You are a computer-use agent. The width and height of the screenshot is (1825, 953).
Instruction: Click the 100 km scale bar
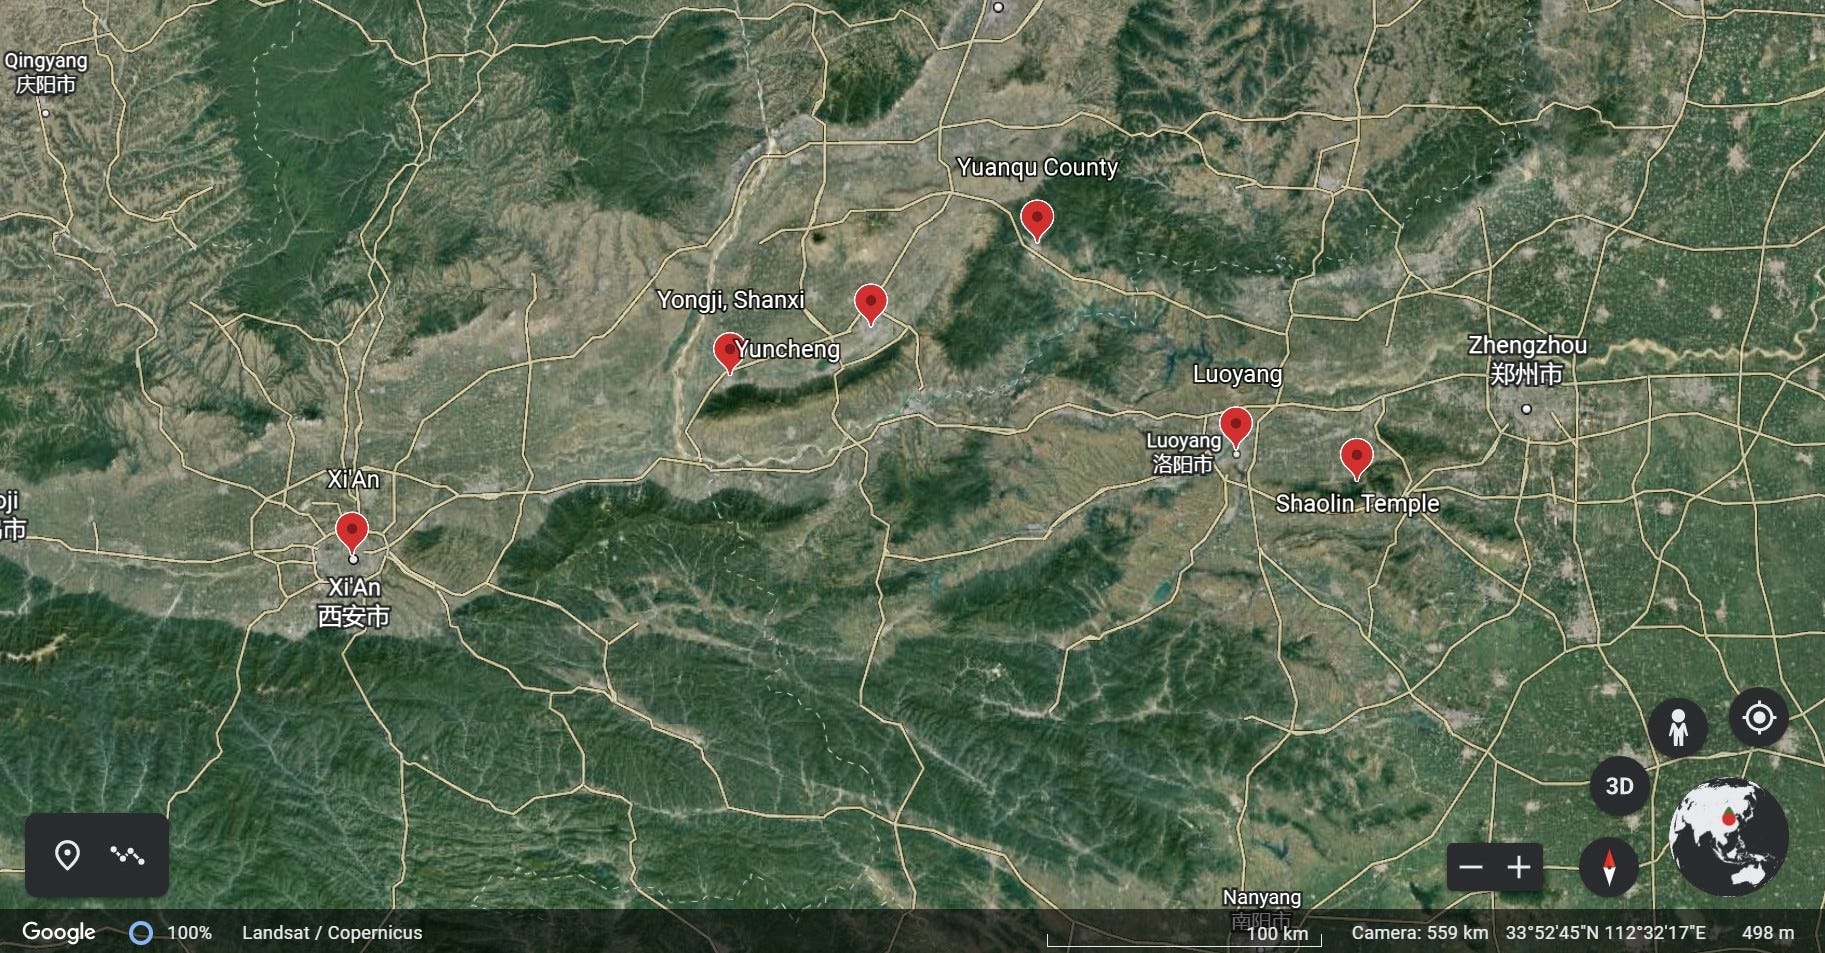pyautogui.click(x=1184, y=936)
